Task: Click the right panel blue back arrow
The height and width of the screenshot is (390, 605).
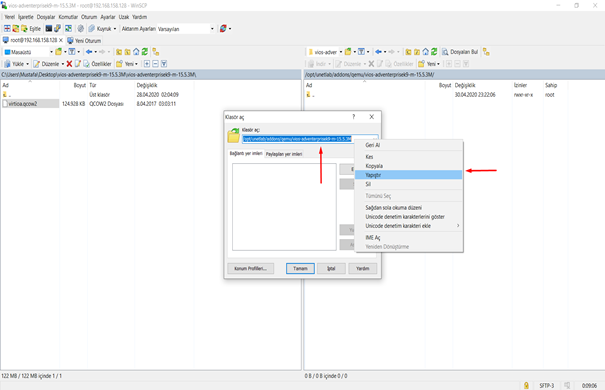Action: click(x=379, y=52)
